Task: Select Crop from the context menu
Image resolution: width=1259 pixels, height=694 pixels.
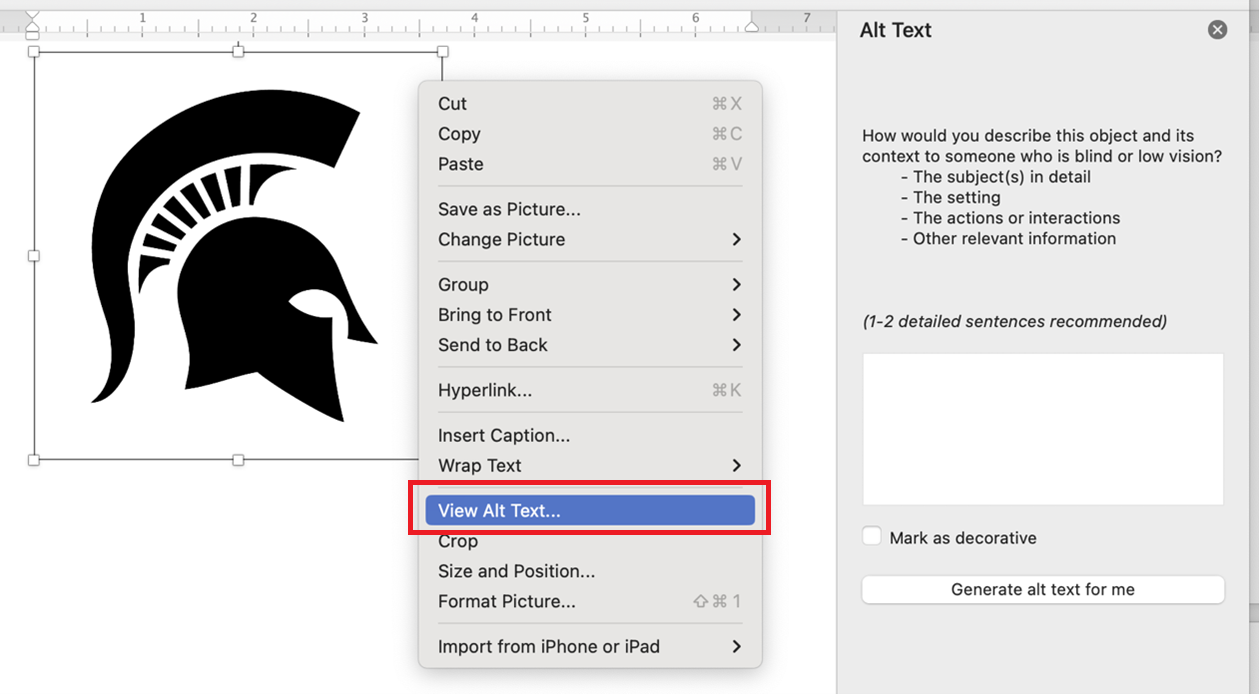Action: [x=458, y=541]
